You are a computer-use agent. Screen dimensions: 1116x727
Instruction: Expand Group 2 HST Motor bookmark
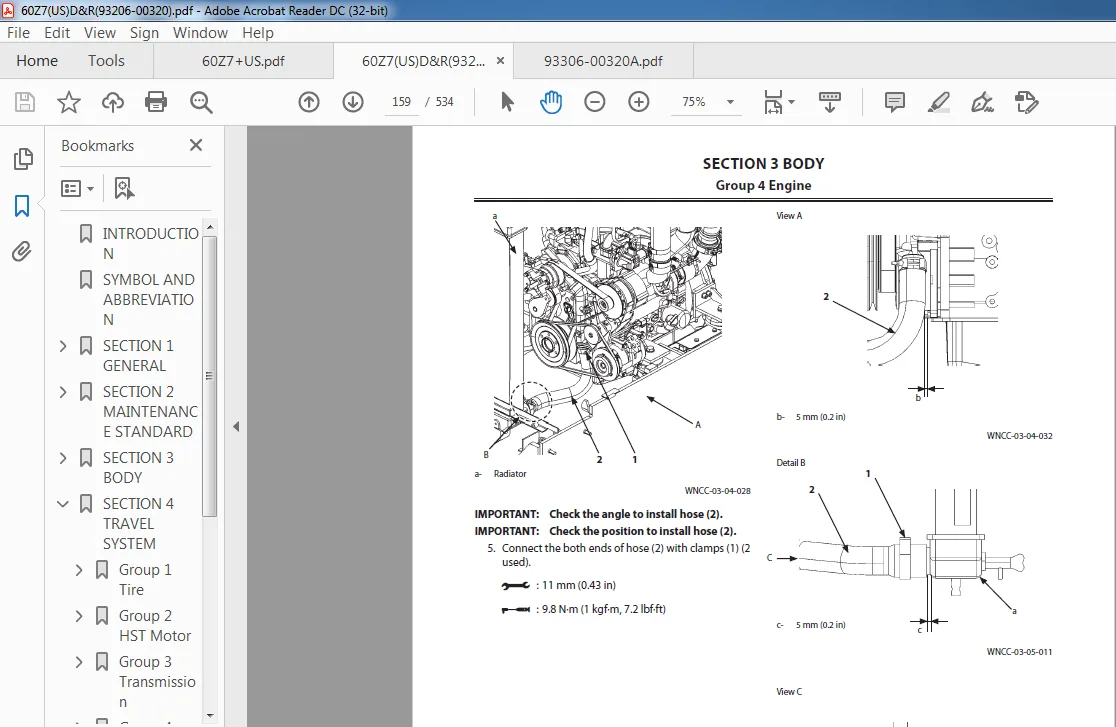click(x=79, y=616)
